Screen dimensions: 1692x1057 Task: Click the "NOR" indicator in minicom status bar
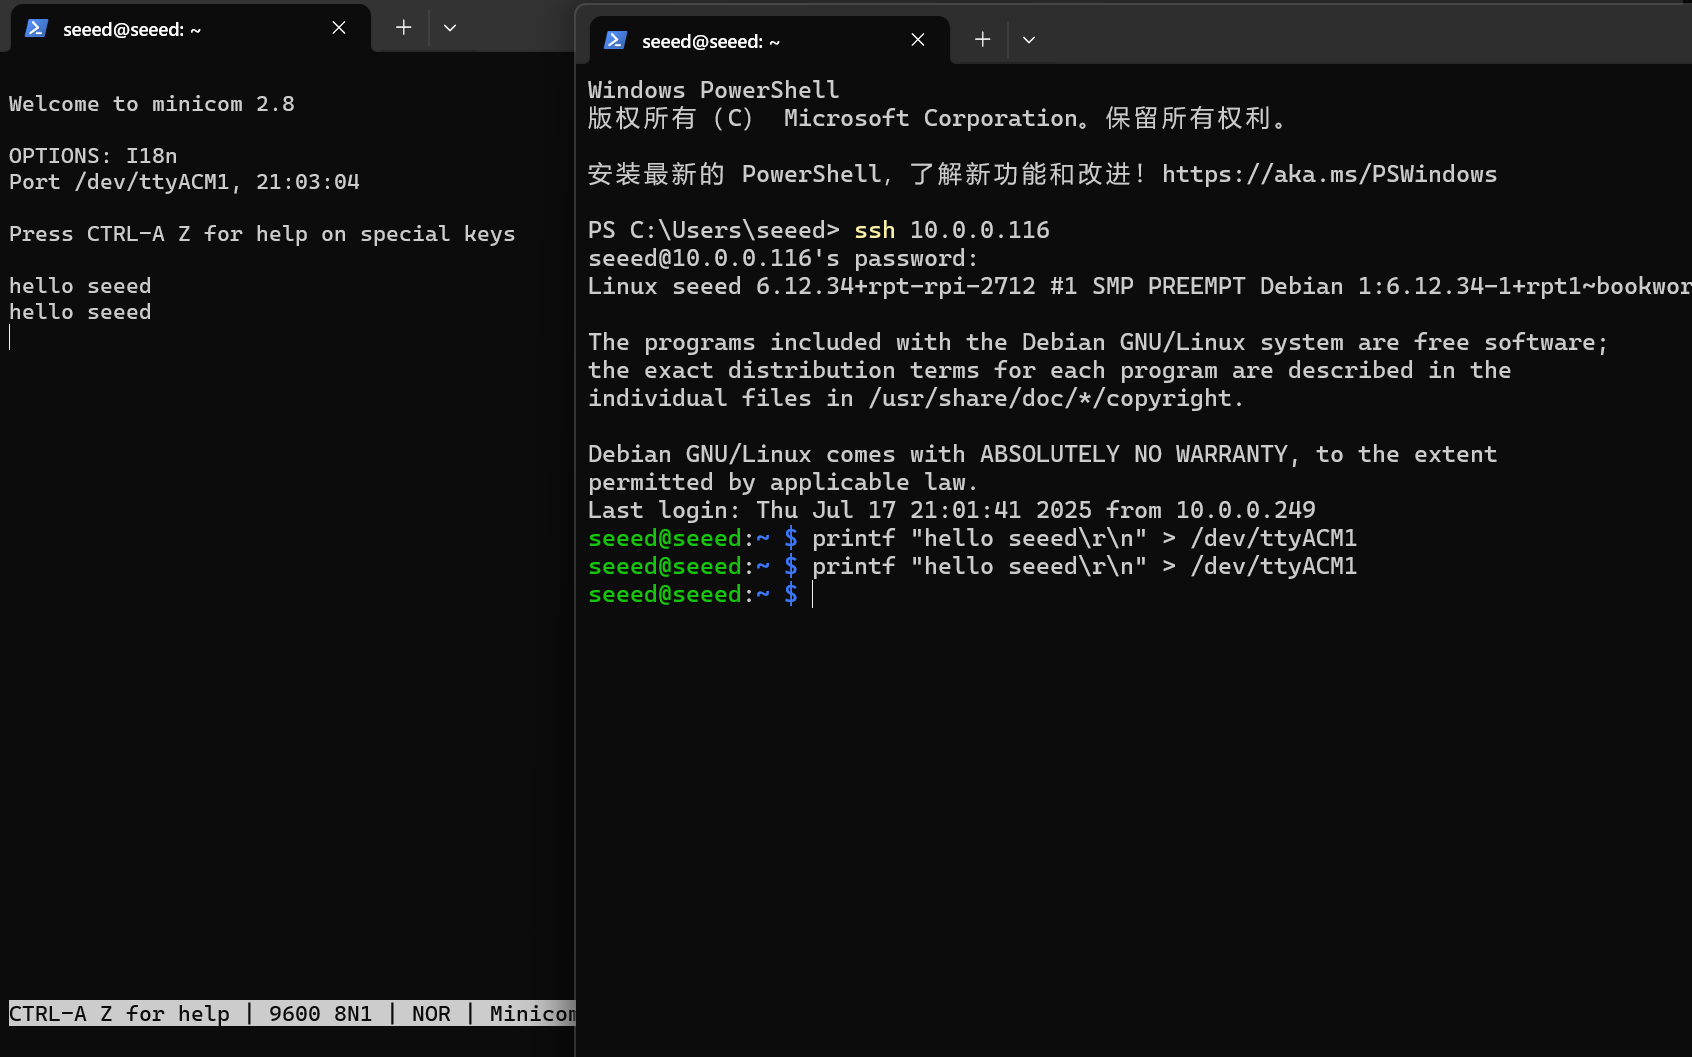point(431,1014)
